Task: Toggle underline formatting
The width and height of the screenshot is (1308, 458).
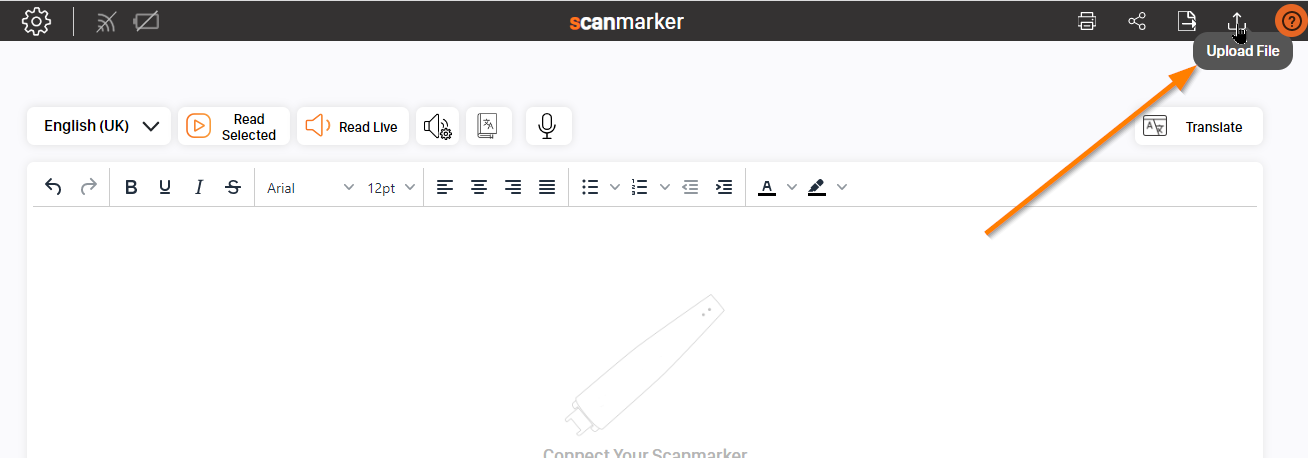Action: pos(165,187)
